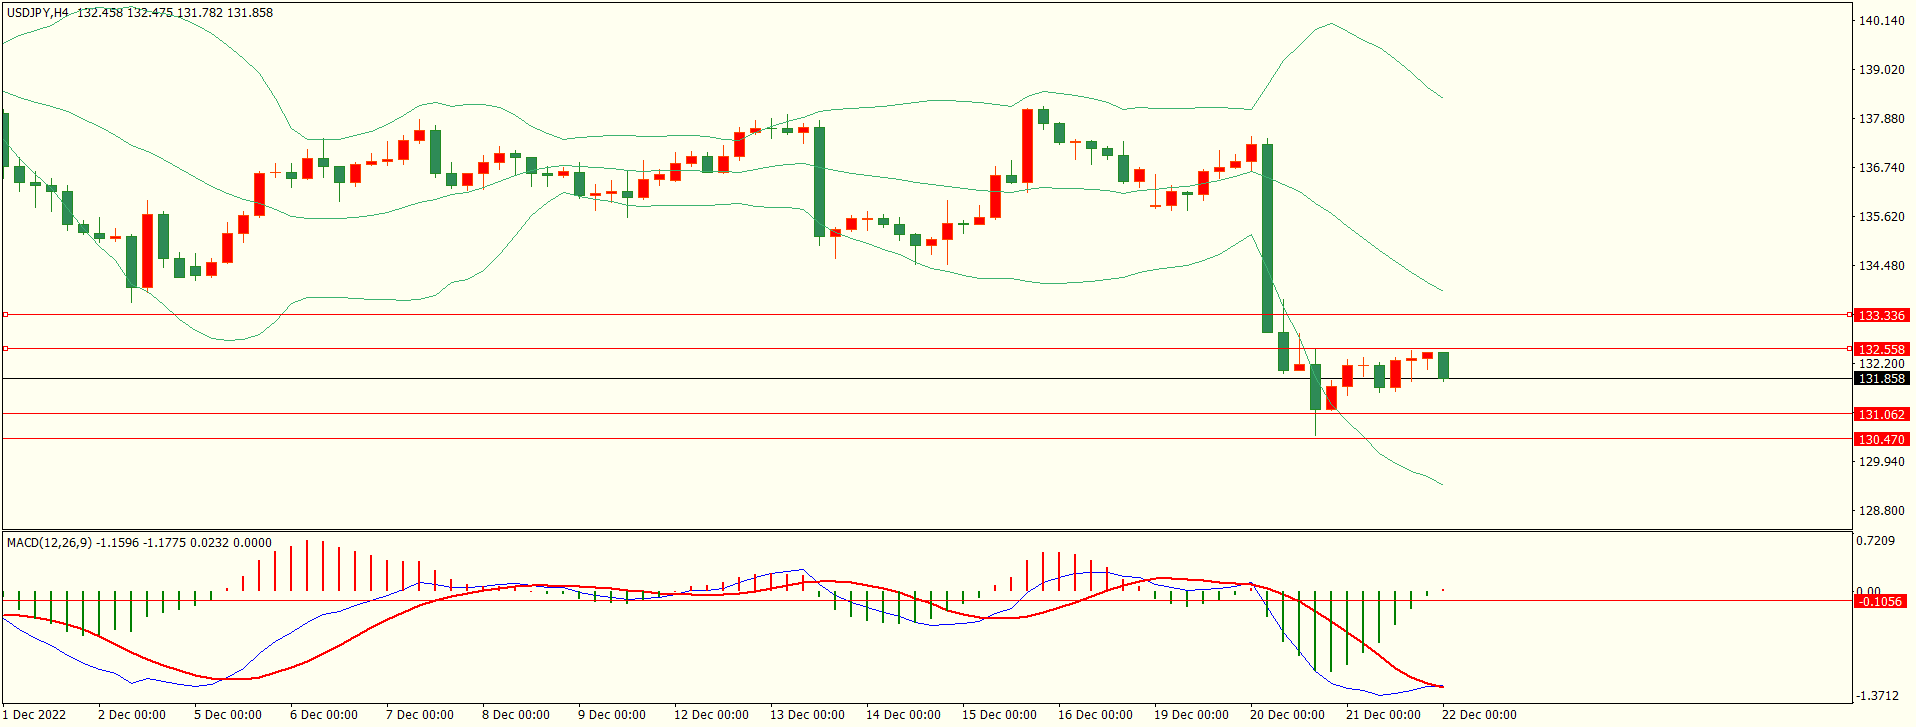The width and height of the screenshot is (1916, 727).
Task: Click the 128.800 price axis label
Action: pyautogui.click(x=1881, y=511)
